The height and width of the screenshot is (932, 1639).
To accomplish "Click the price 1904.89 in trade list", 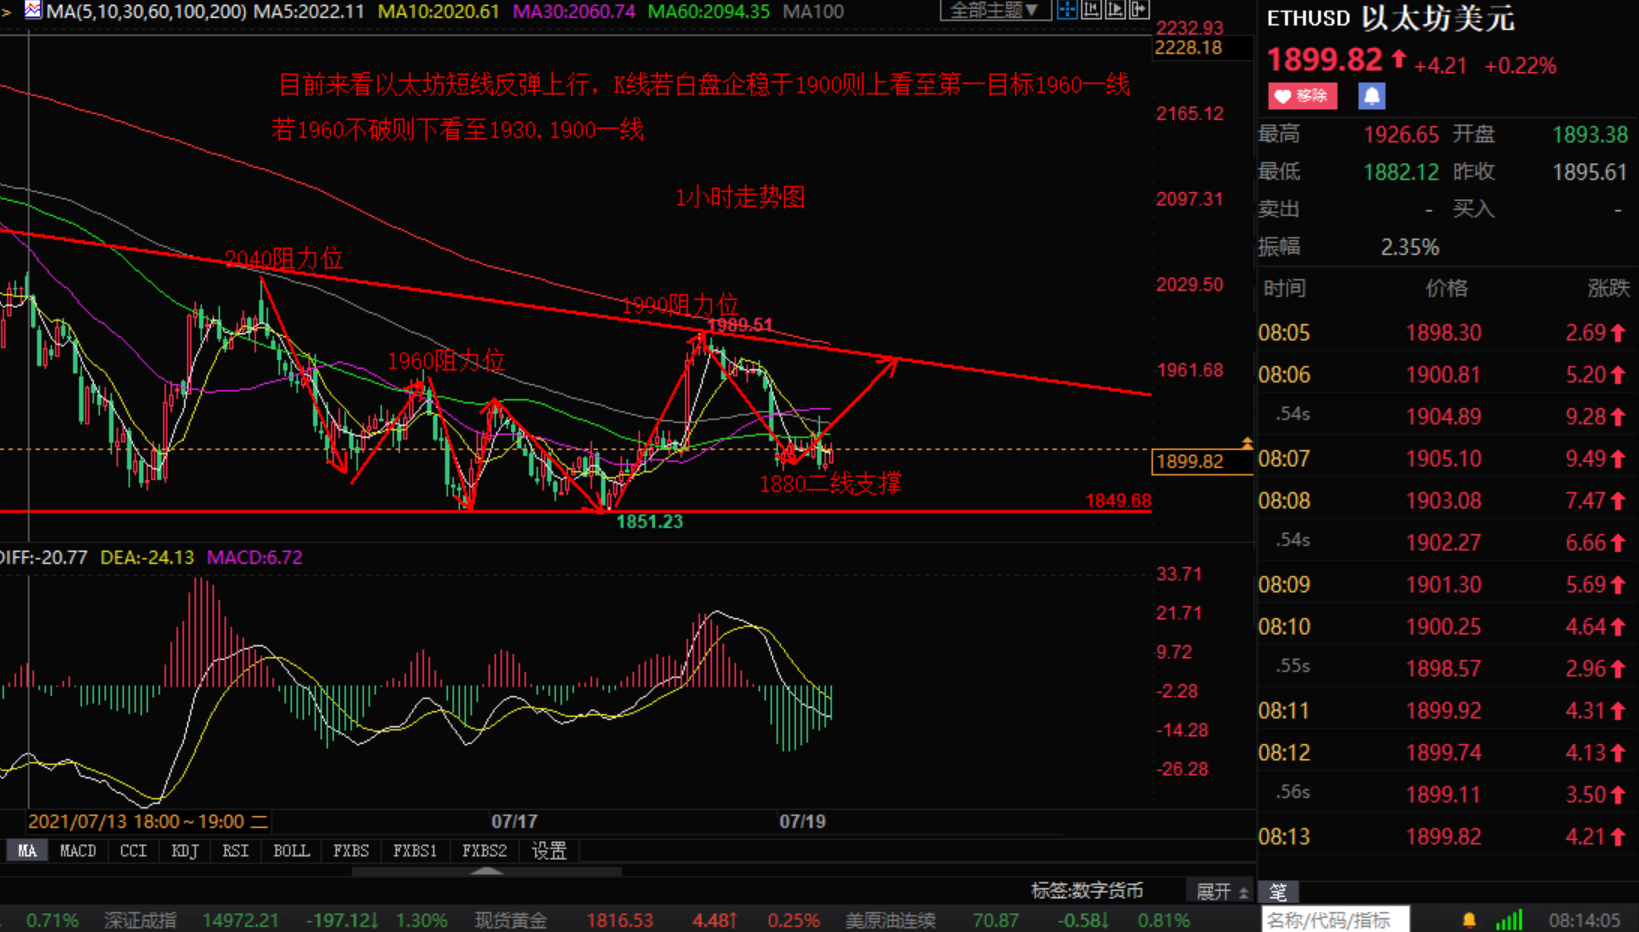I will [x=1444, y=417].
